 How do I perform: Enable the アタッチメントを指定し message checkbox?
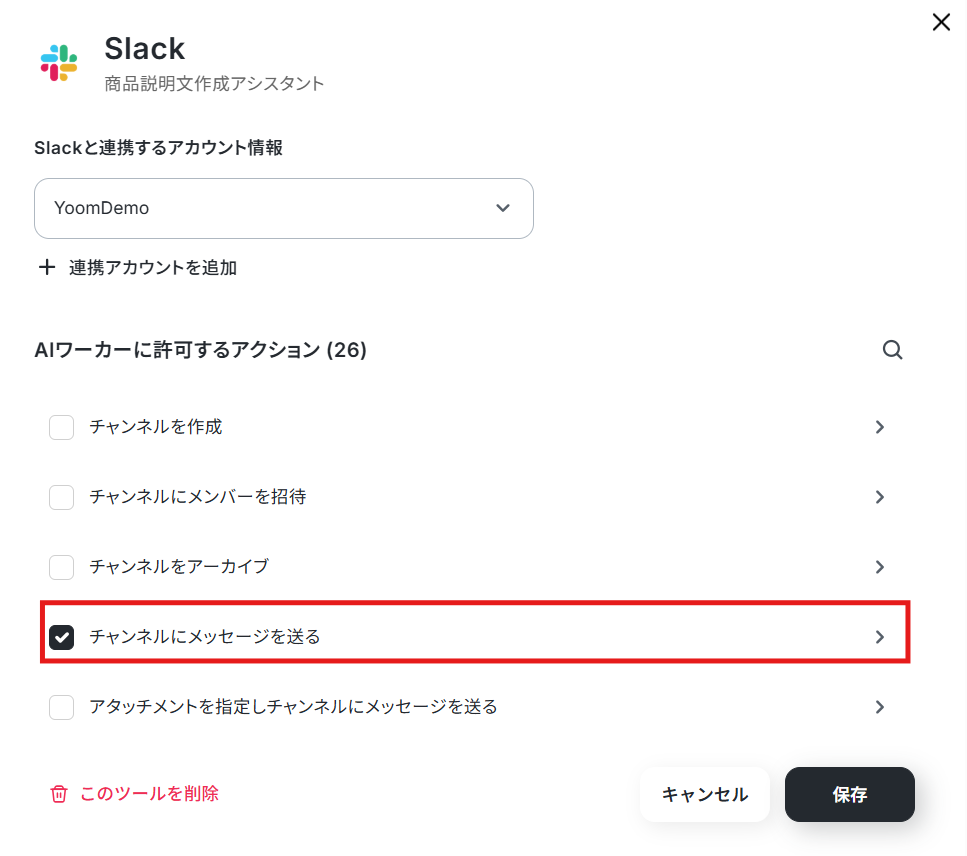pyautogui.click(x=62, y=707)
